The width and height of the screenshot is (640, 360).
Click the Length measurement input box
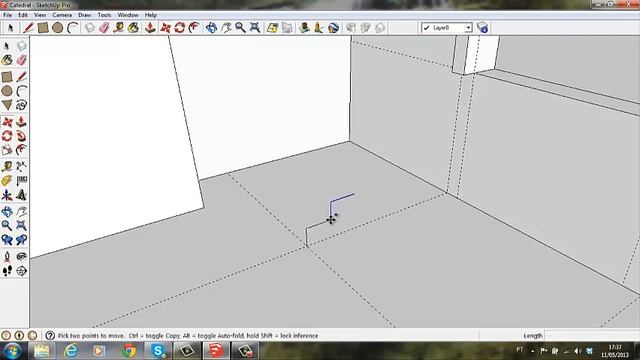[592, 336]
